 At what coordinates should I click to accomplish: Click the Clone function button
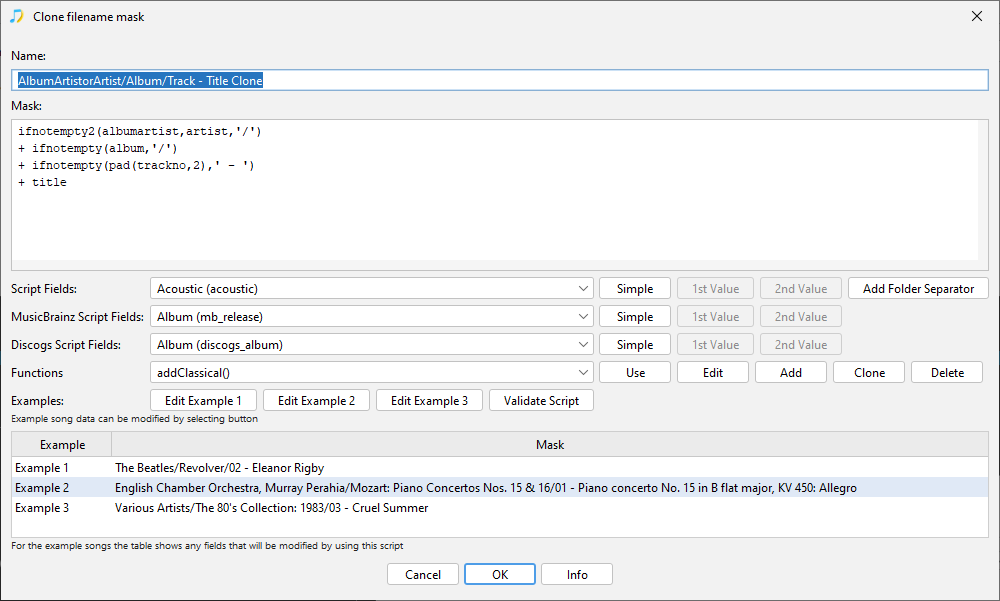tap(869, 373)
